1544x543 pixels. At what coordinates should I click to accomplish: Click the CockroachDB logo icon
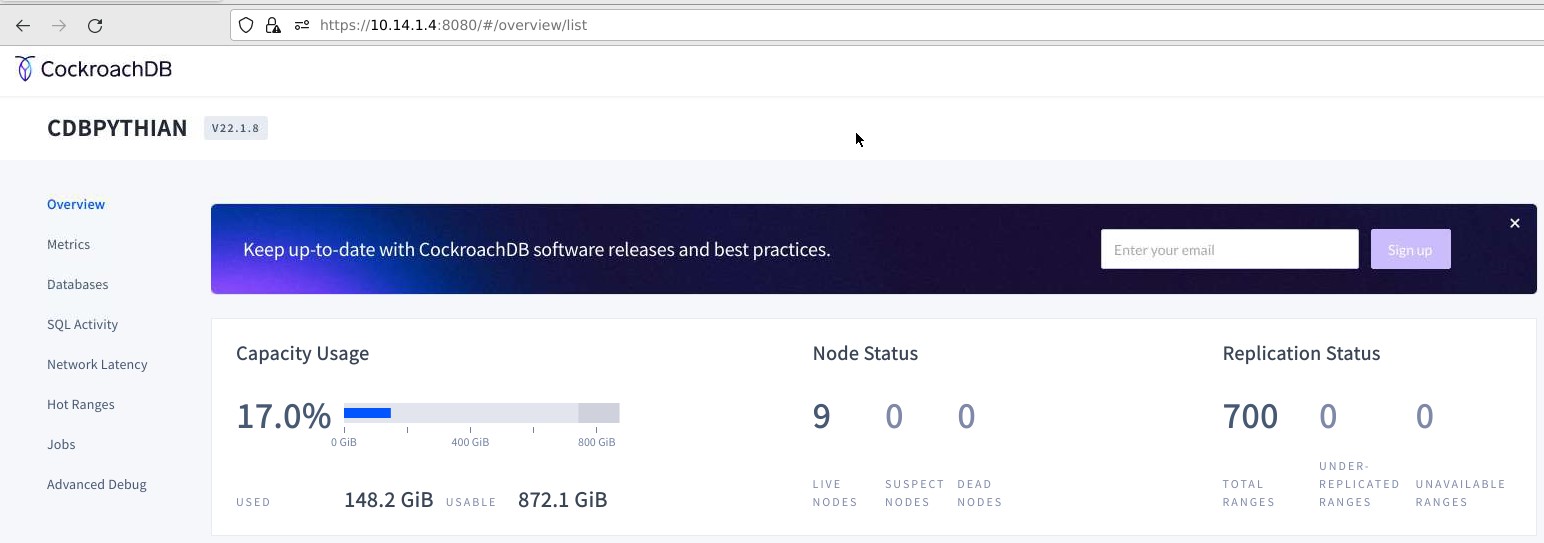point(25,69)
